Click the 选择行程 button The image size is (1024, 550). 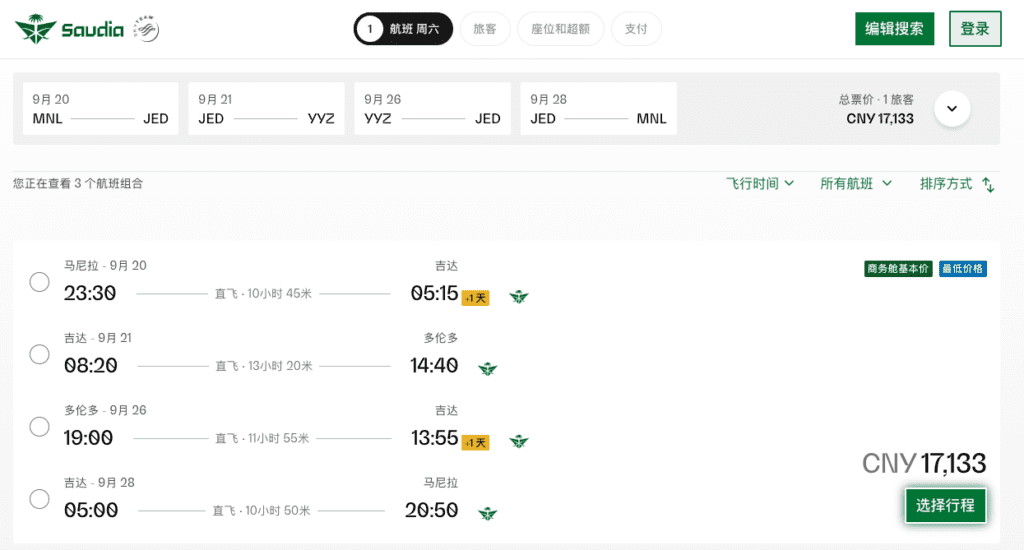pos(945,505)
